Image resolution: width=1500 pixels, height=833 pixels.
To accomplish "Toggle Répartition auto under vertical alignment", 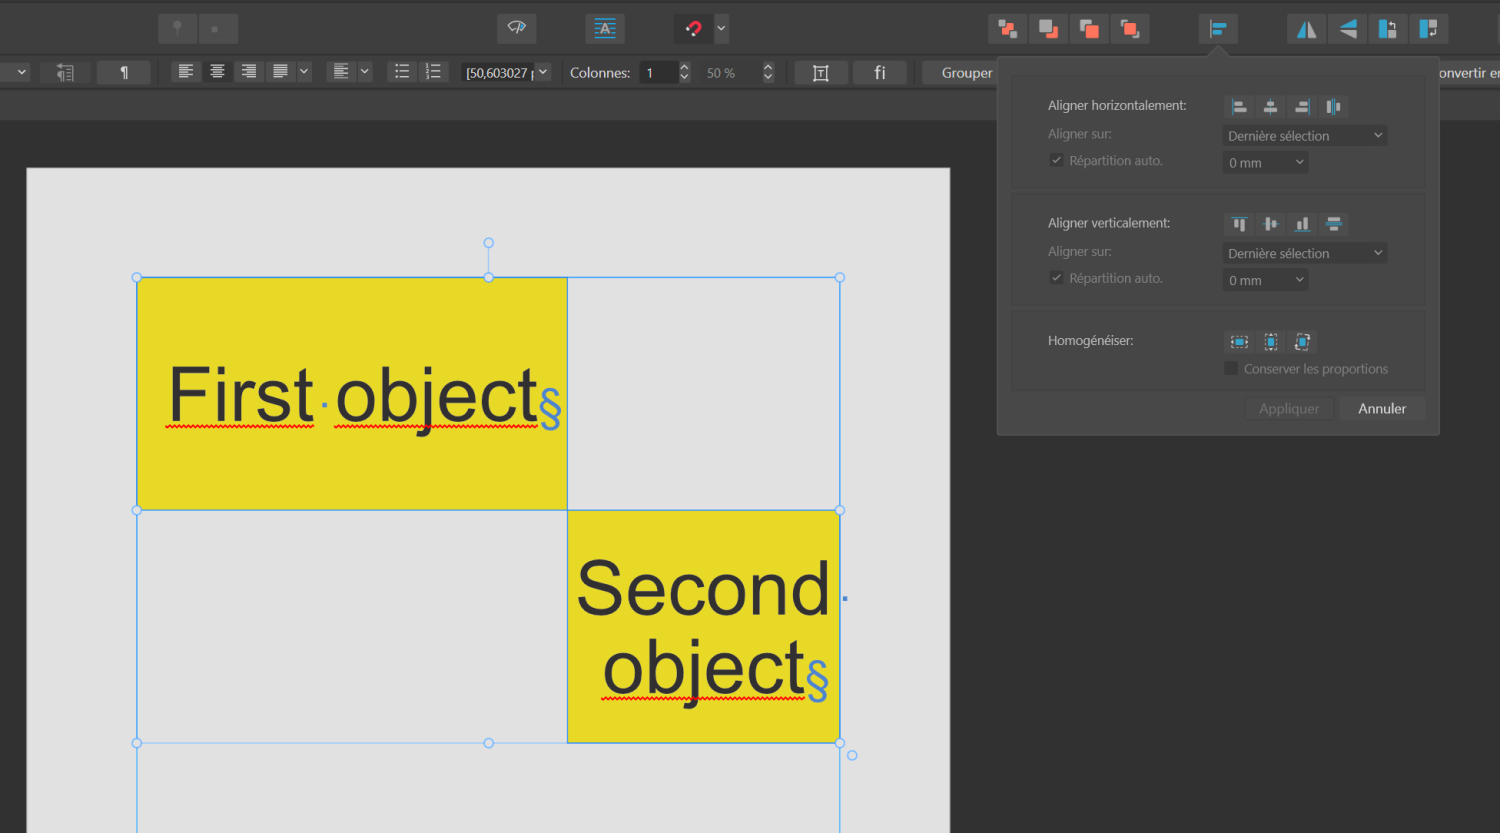I will coord(1056,278).
